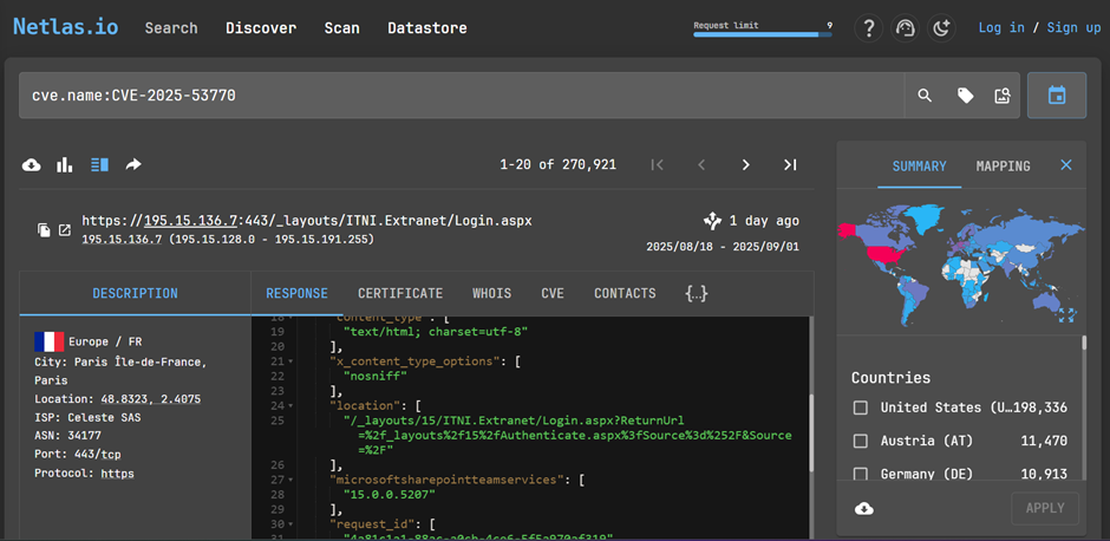Go to next results page
The width and height of the screenshot is (1110, 541).
coord(745,165)
